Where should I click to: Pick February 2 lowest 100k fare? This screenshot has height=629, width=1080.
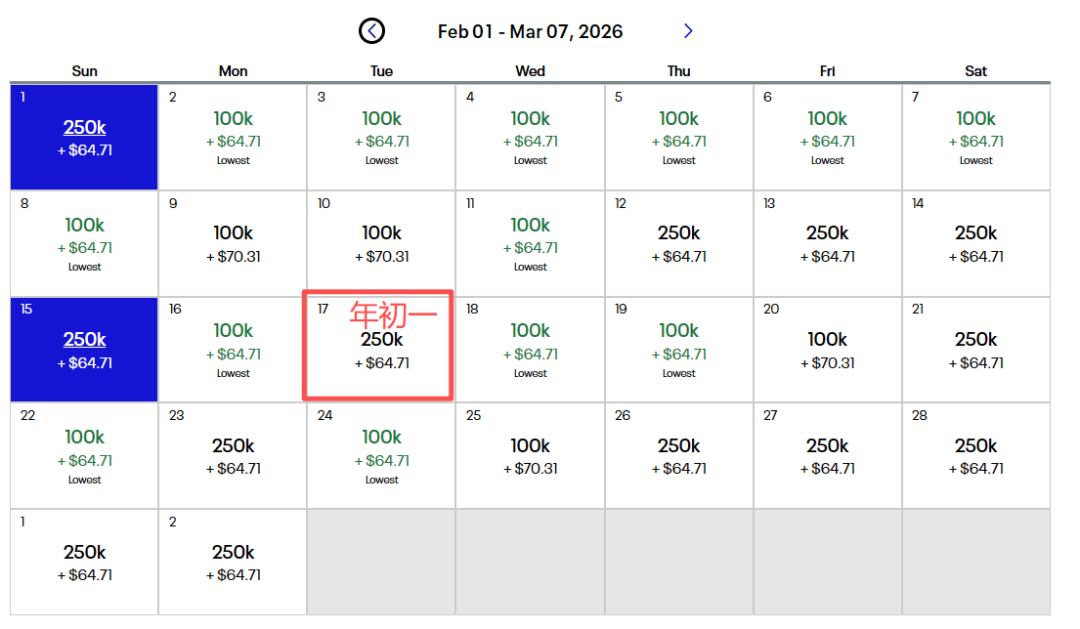coord(233,138)
